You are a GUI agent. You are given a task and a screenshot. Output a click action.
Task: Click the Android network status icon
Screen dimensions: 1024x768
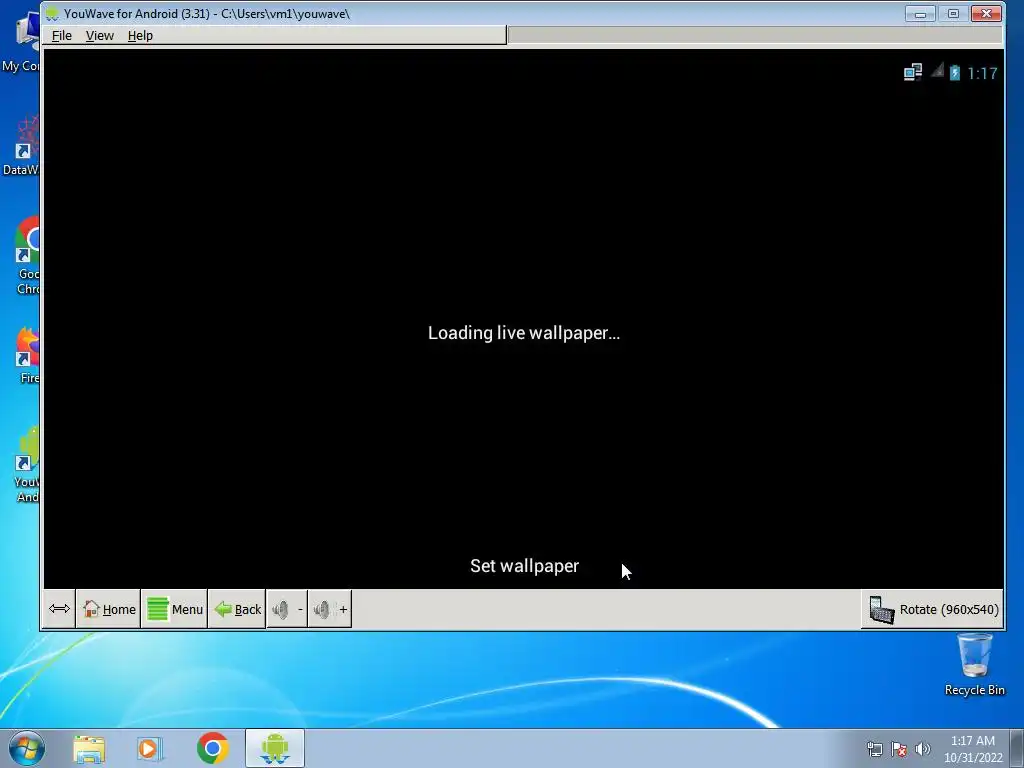[x=913, y=72]
